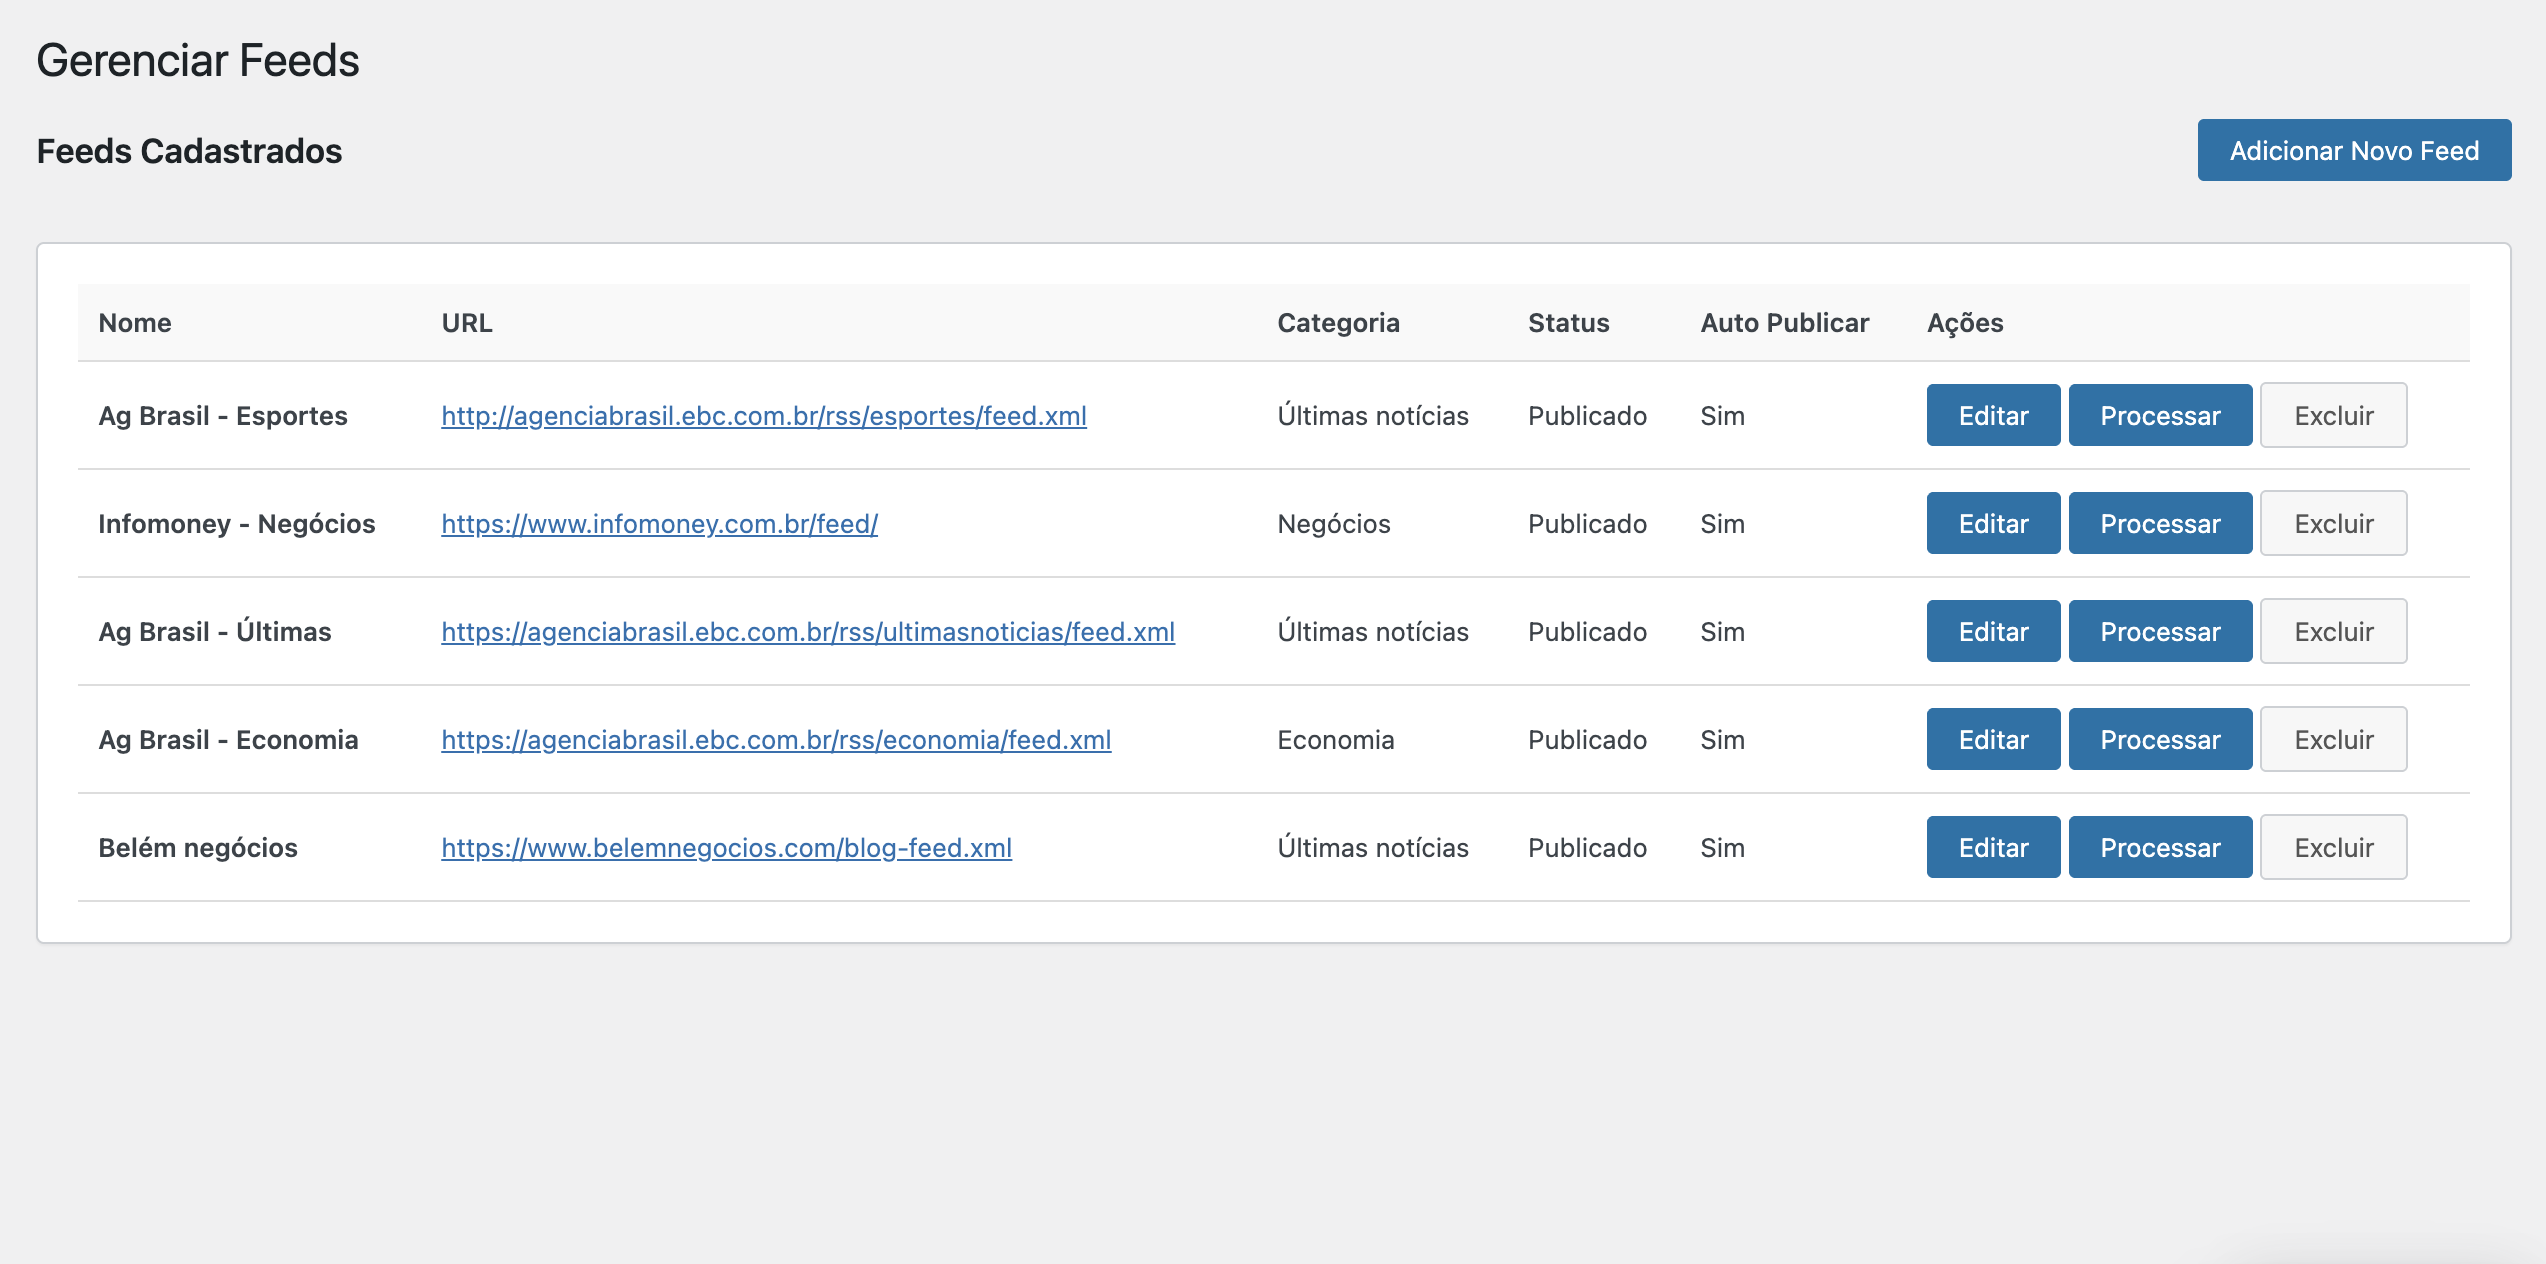Process the Ag Brasil - Esportes feed
This screenshot has width=2546, height=1264.
coord(2160,415)
